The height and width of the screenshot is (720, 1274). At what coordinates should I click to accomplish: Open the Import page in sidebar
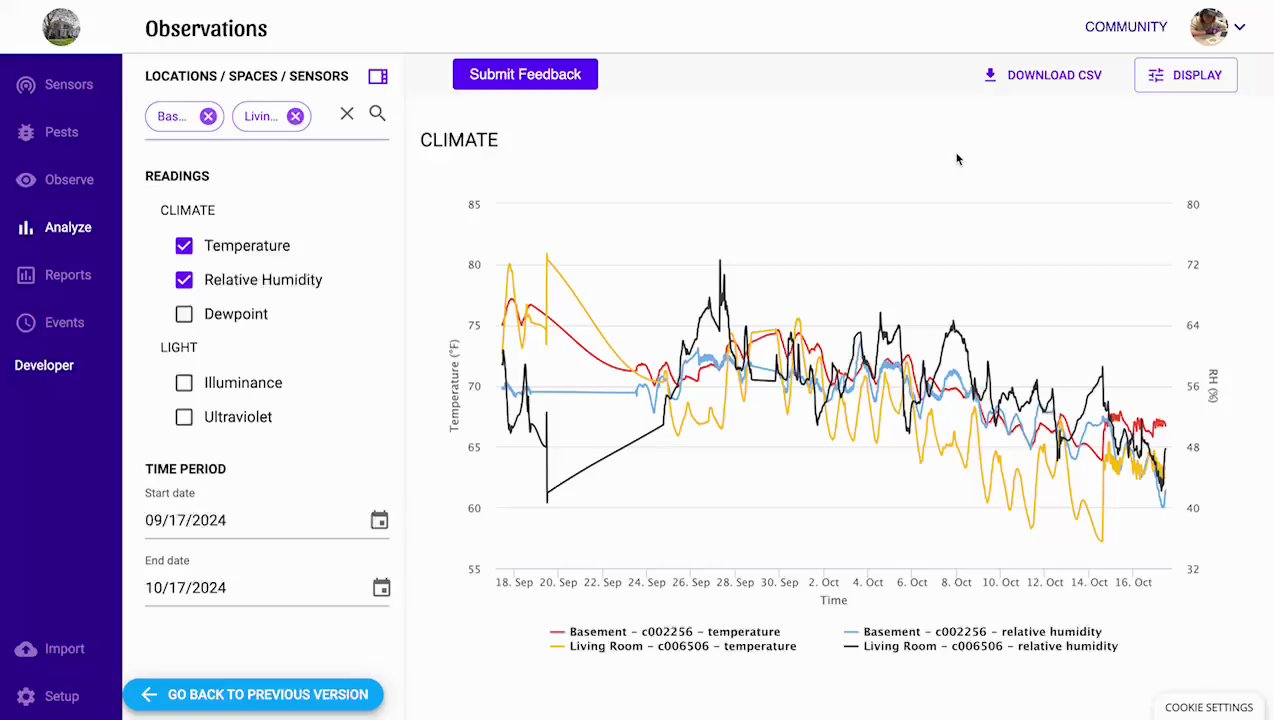63,649
